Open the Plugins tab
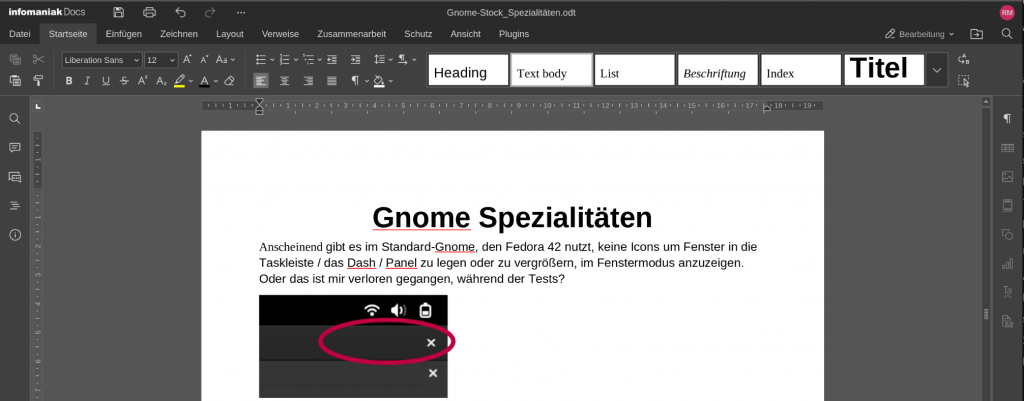Image resolution: width=1024 pixels, height=401 pixels. click(514, 34)
